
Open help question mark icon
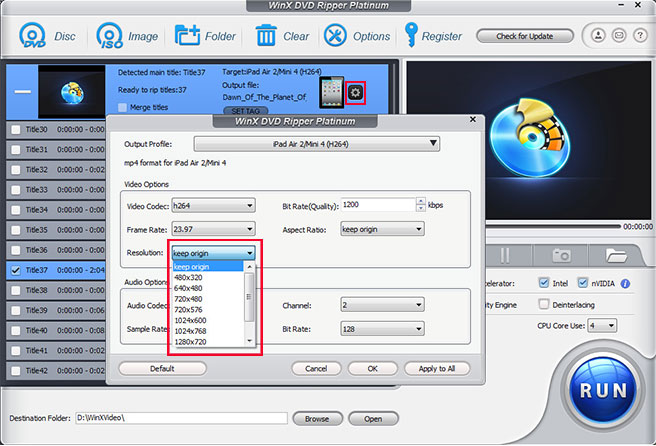pyautogui.click(x=640, y=36)
